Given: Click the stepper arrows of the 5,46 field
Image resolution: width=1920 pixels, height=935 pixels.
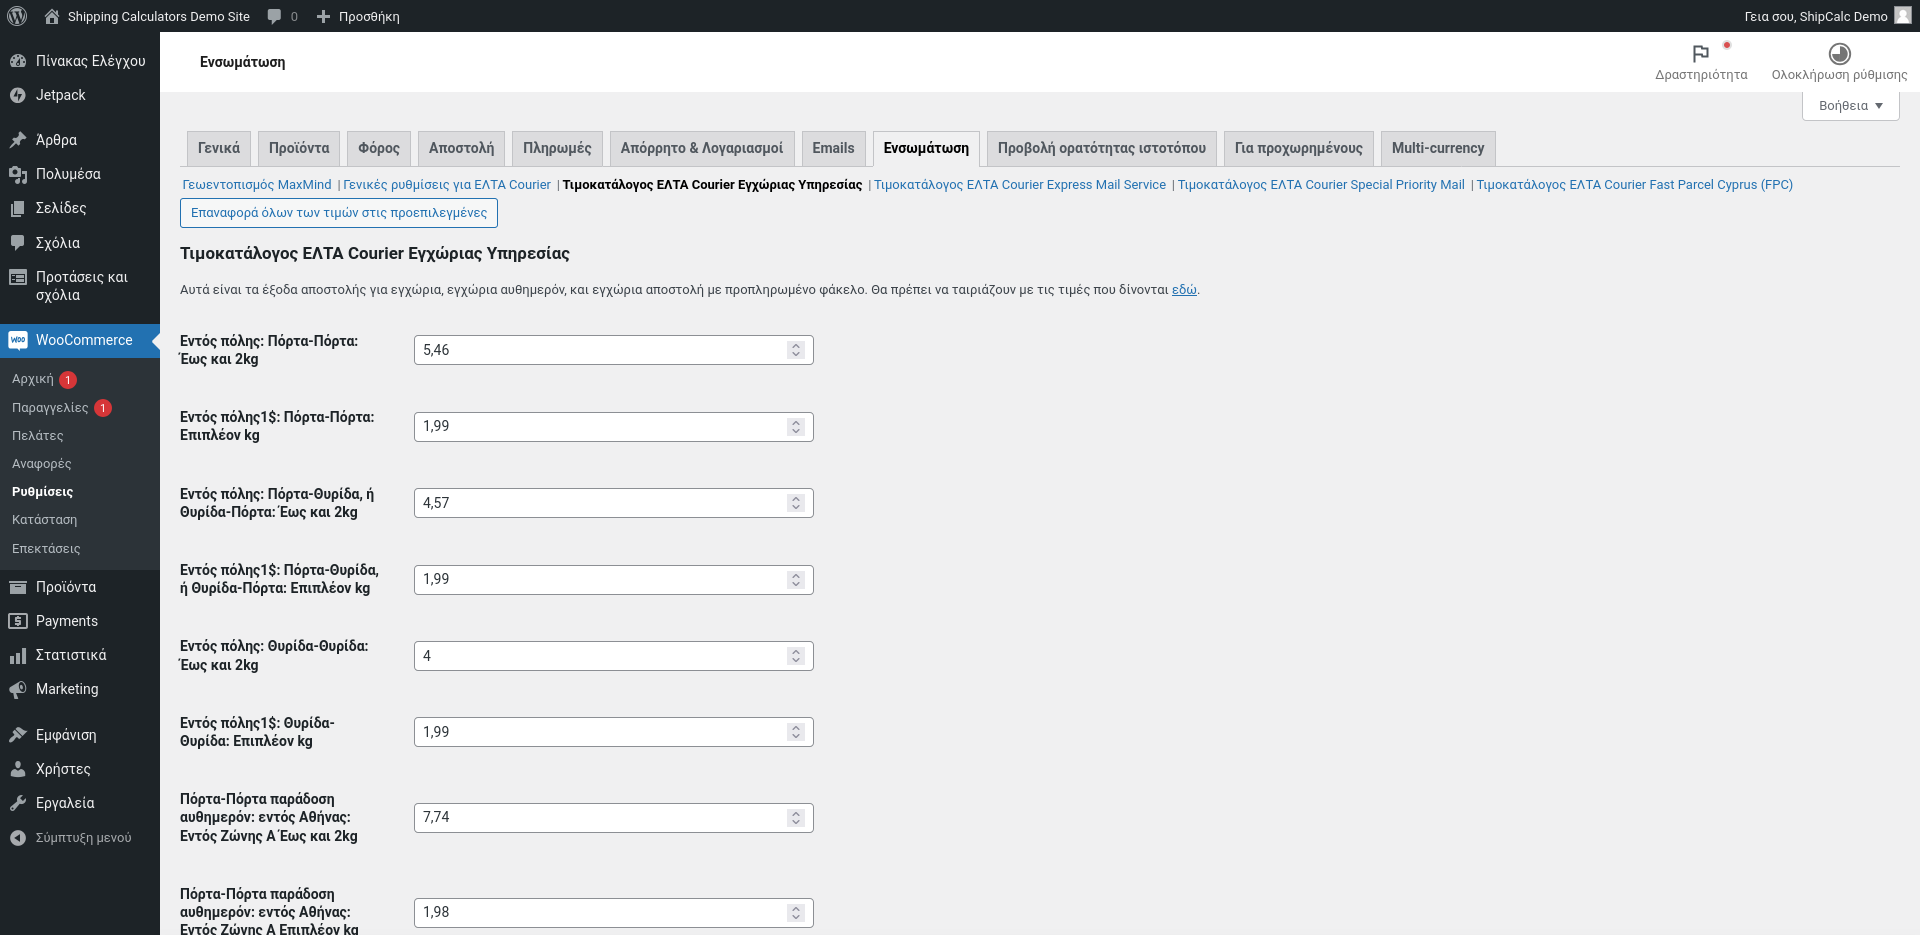Looking at the screenshot, I should 796,350.
